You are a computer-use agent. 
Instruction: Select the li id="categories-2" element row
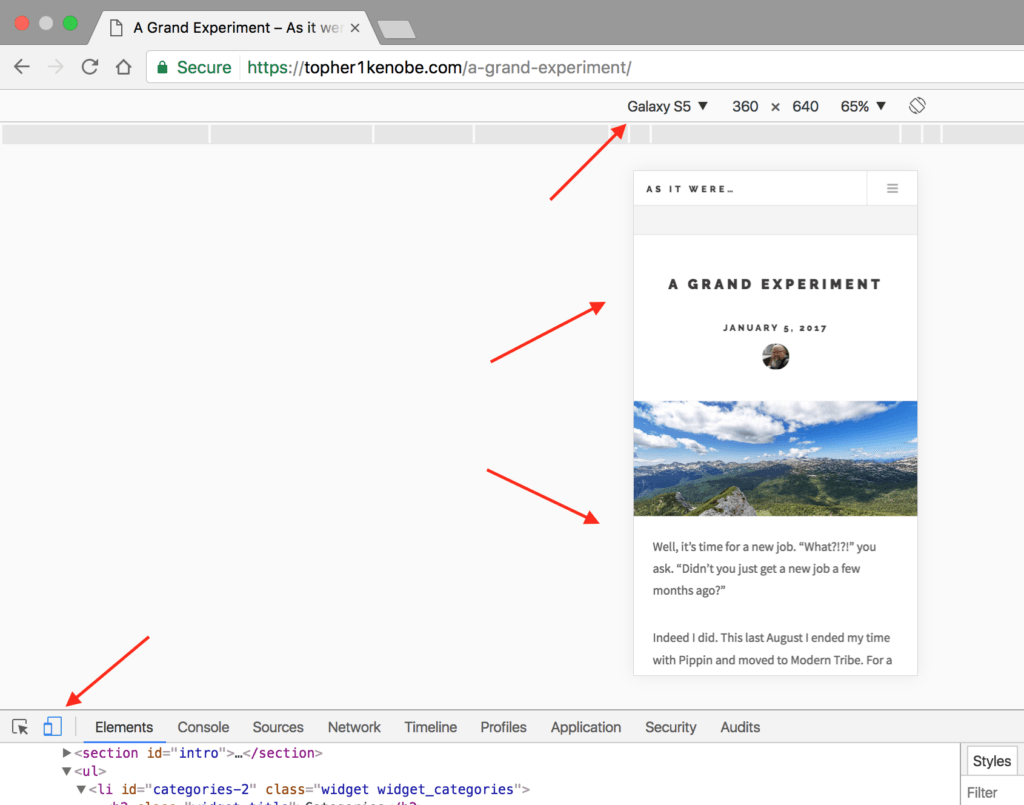[309, 789]
